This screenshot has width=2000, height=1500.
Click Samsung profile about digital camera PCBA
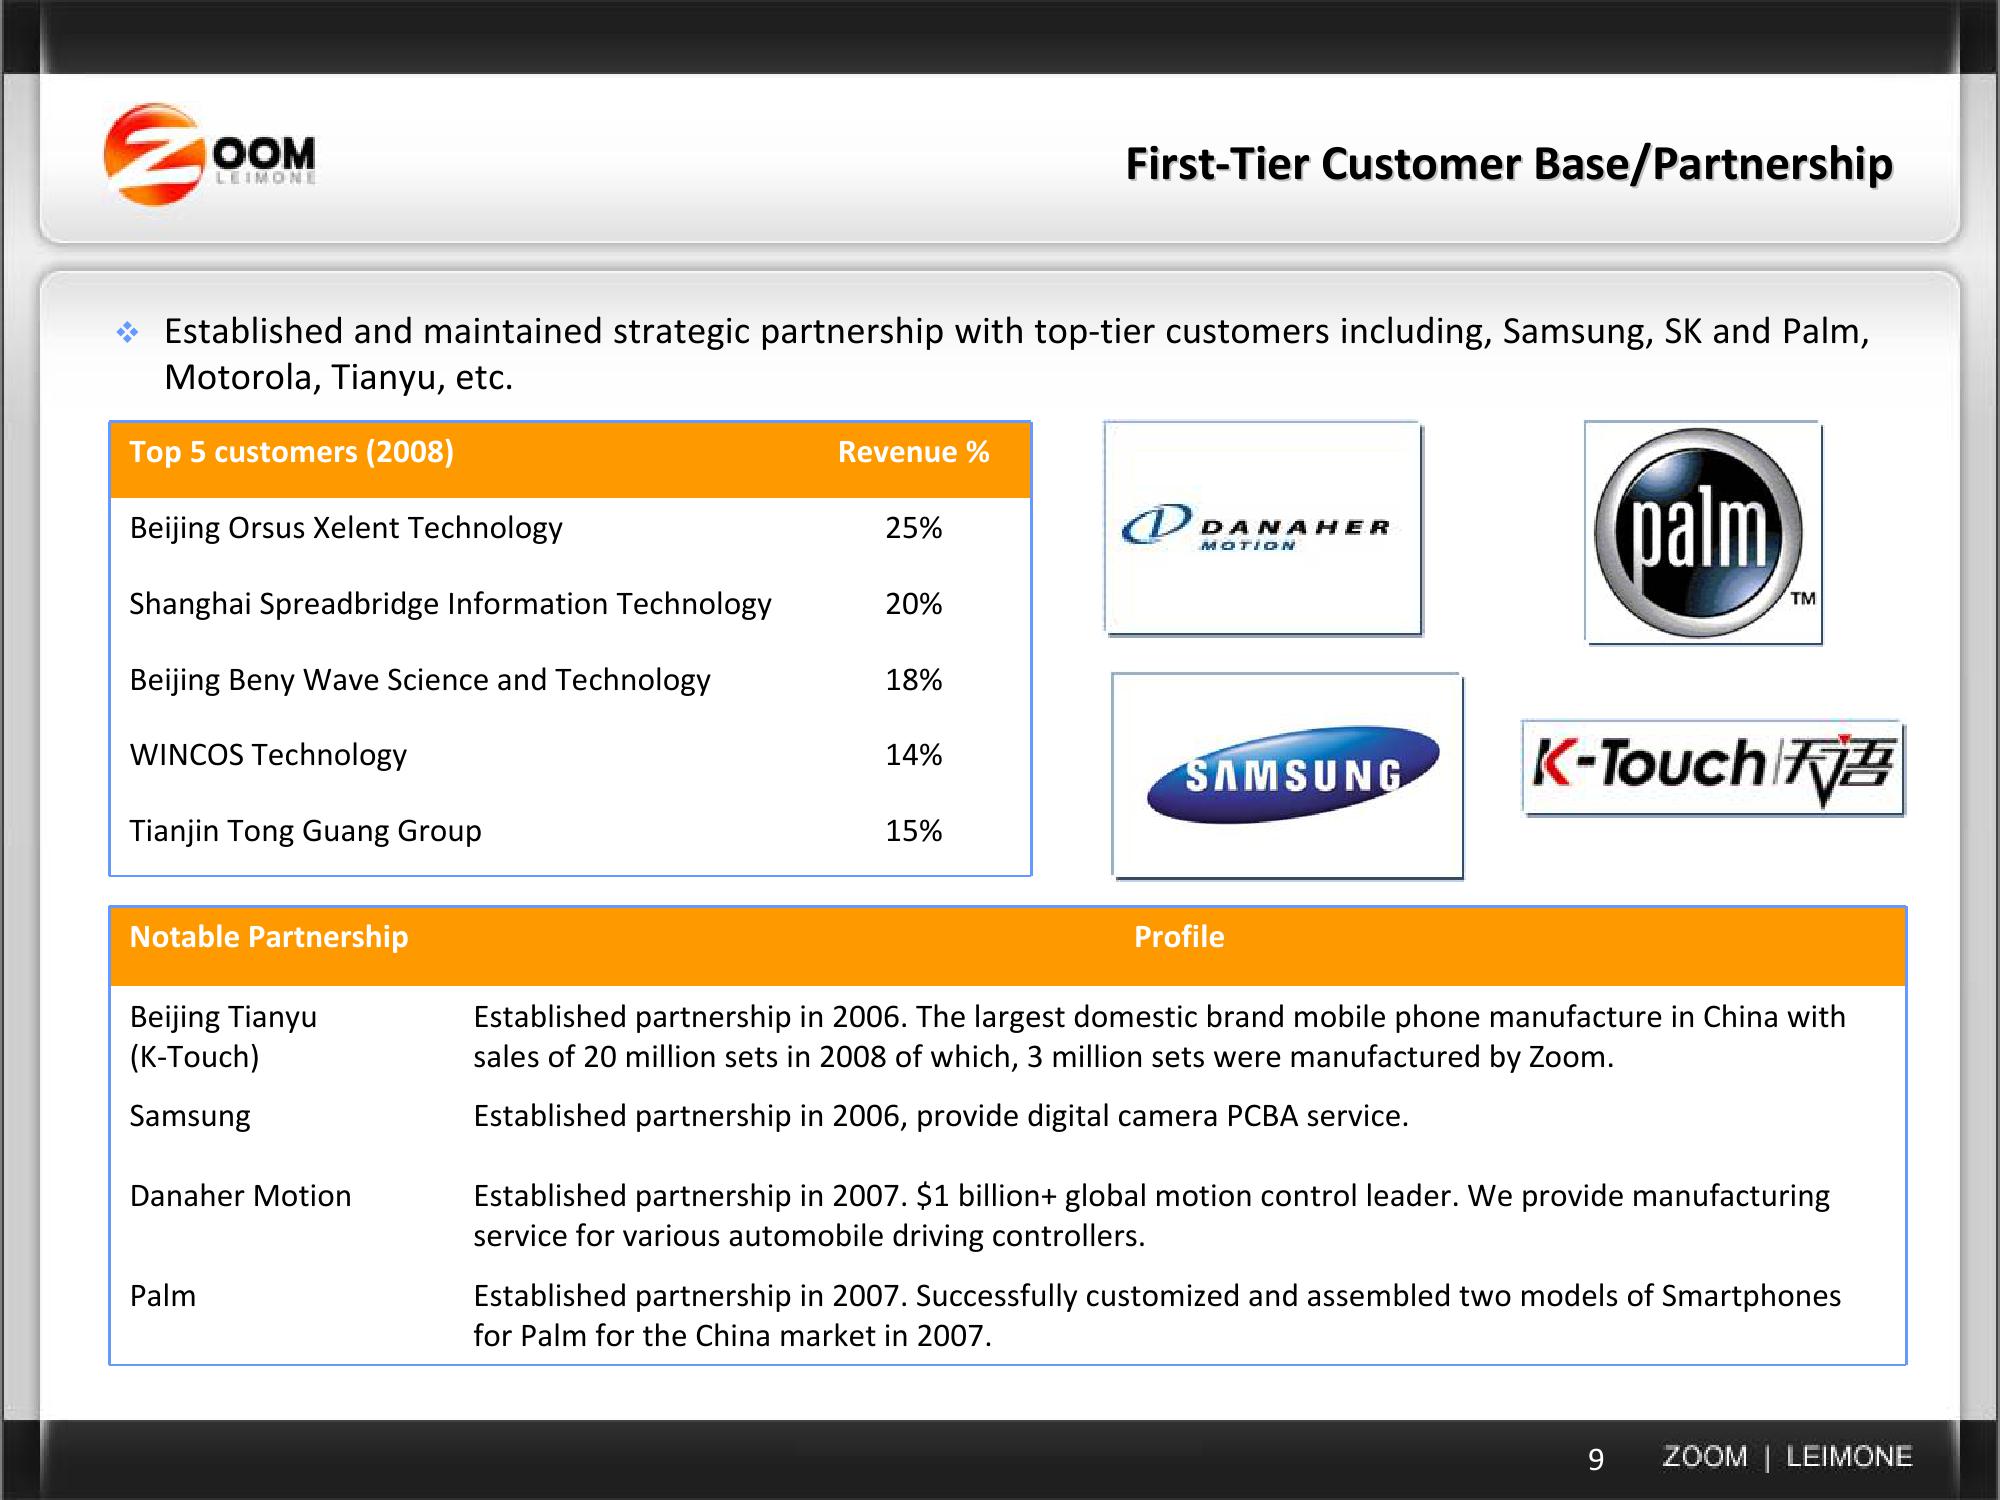coord(940,1116)
